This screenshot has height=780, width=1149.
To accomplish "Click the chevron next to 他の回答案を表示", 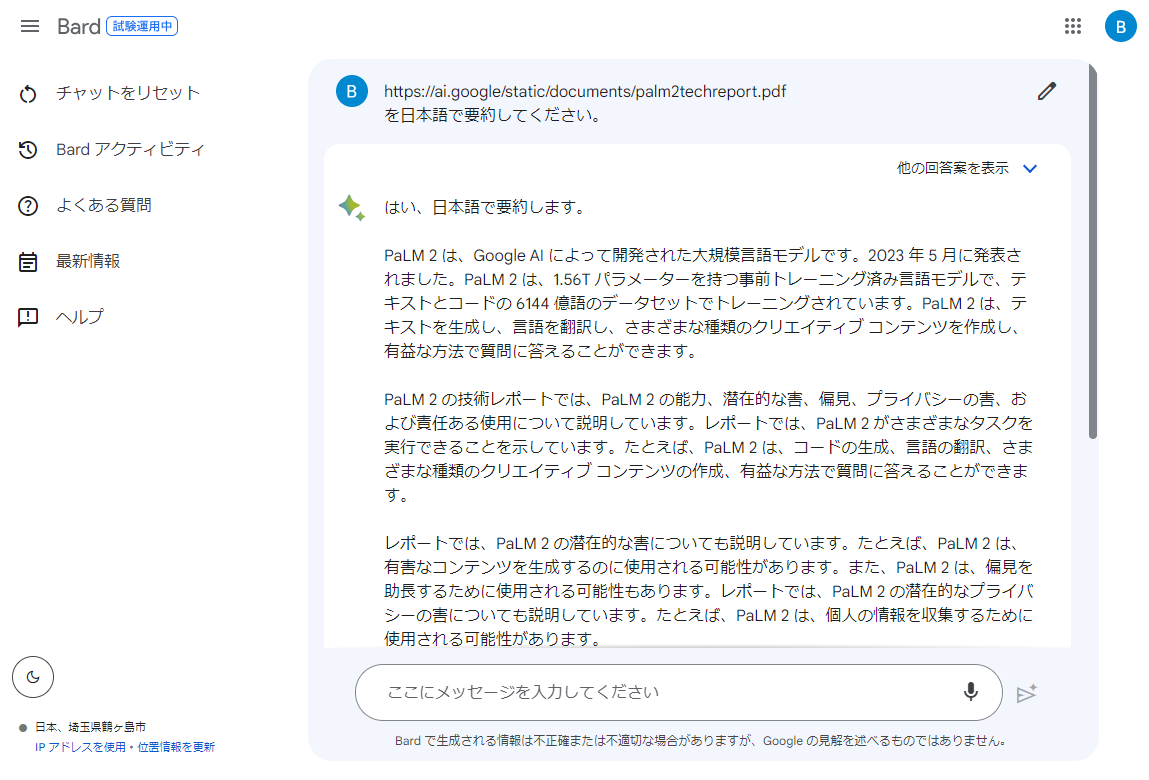I will coord(1030,169).
